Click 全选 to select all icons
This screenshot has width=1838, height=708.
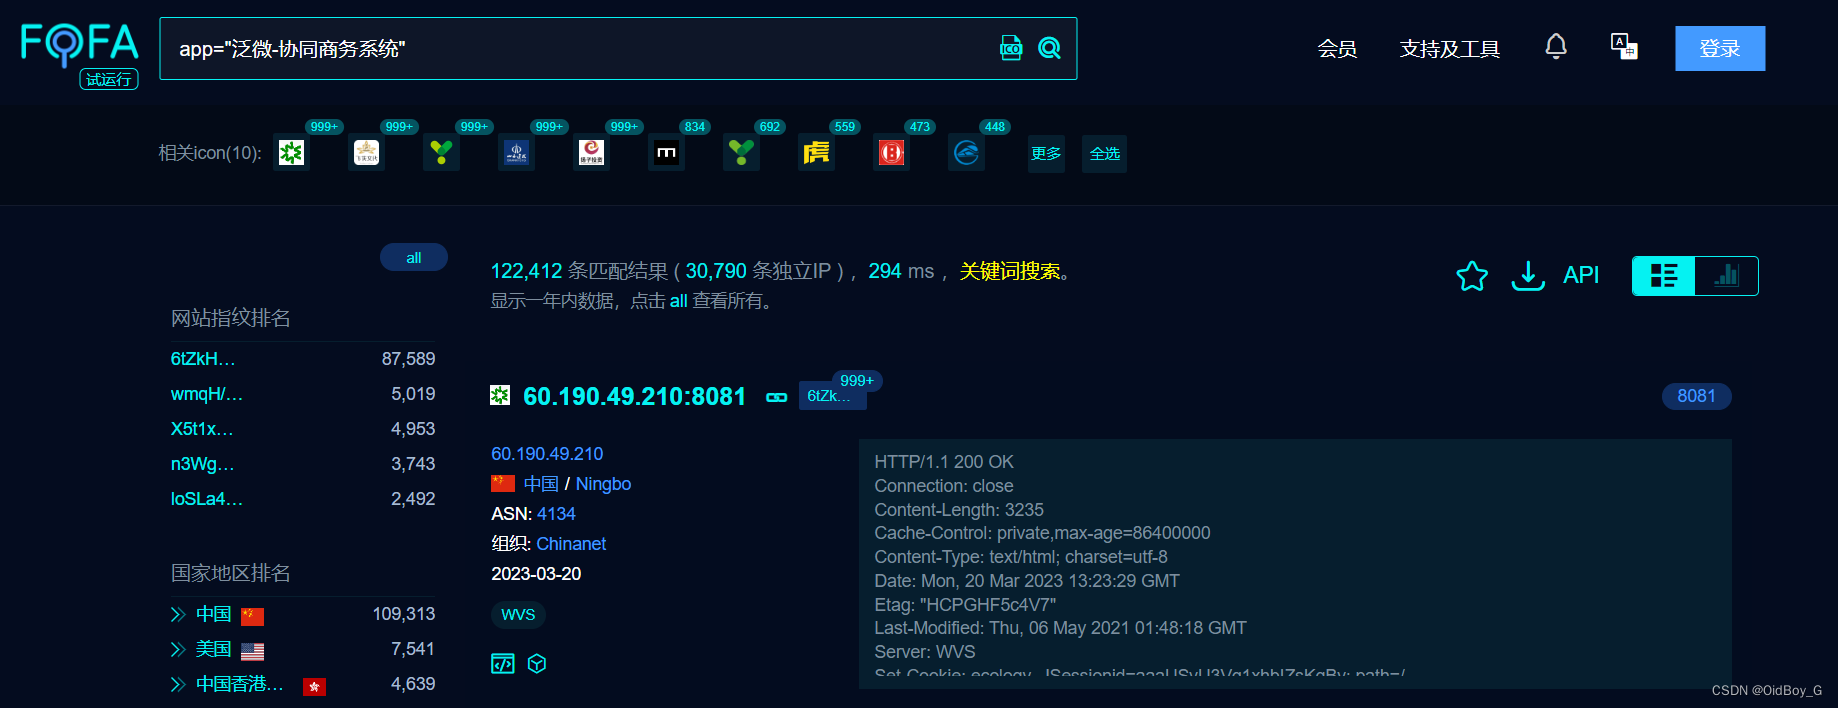click(x=1105, y=153)
